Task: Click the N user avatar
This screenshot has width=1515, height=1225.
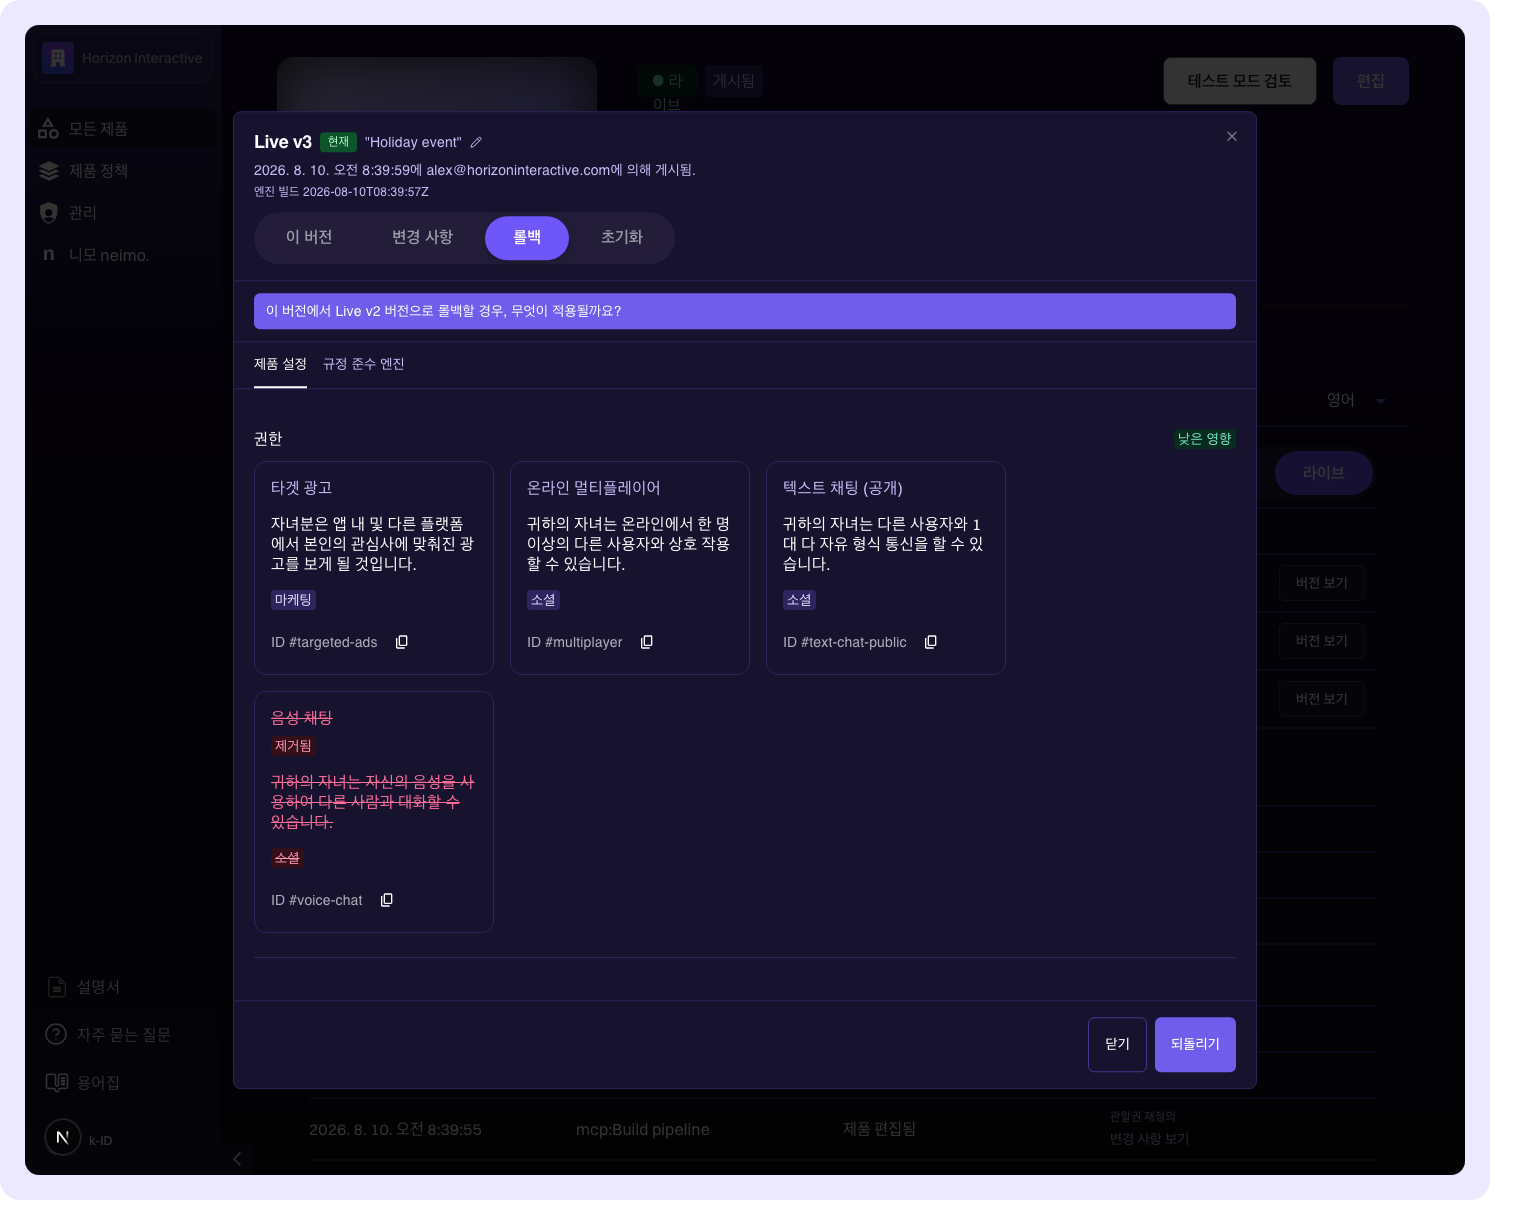Action: click(63, 1137)
